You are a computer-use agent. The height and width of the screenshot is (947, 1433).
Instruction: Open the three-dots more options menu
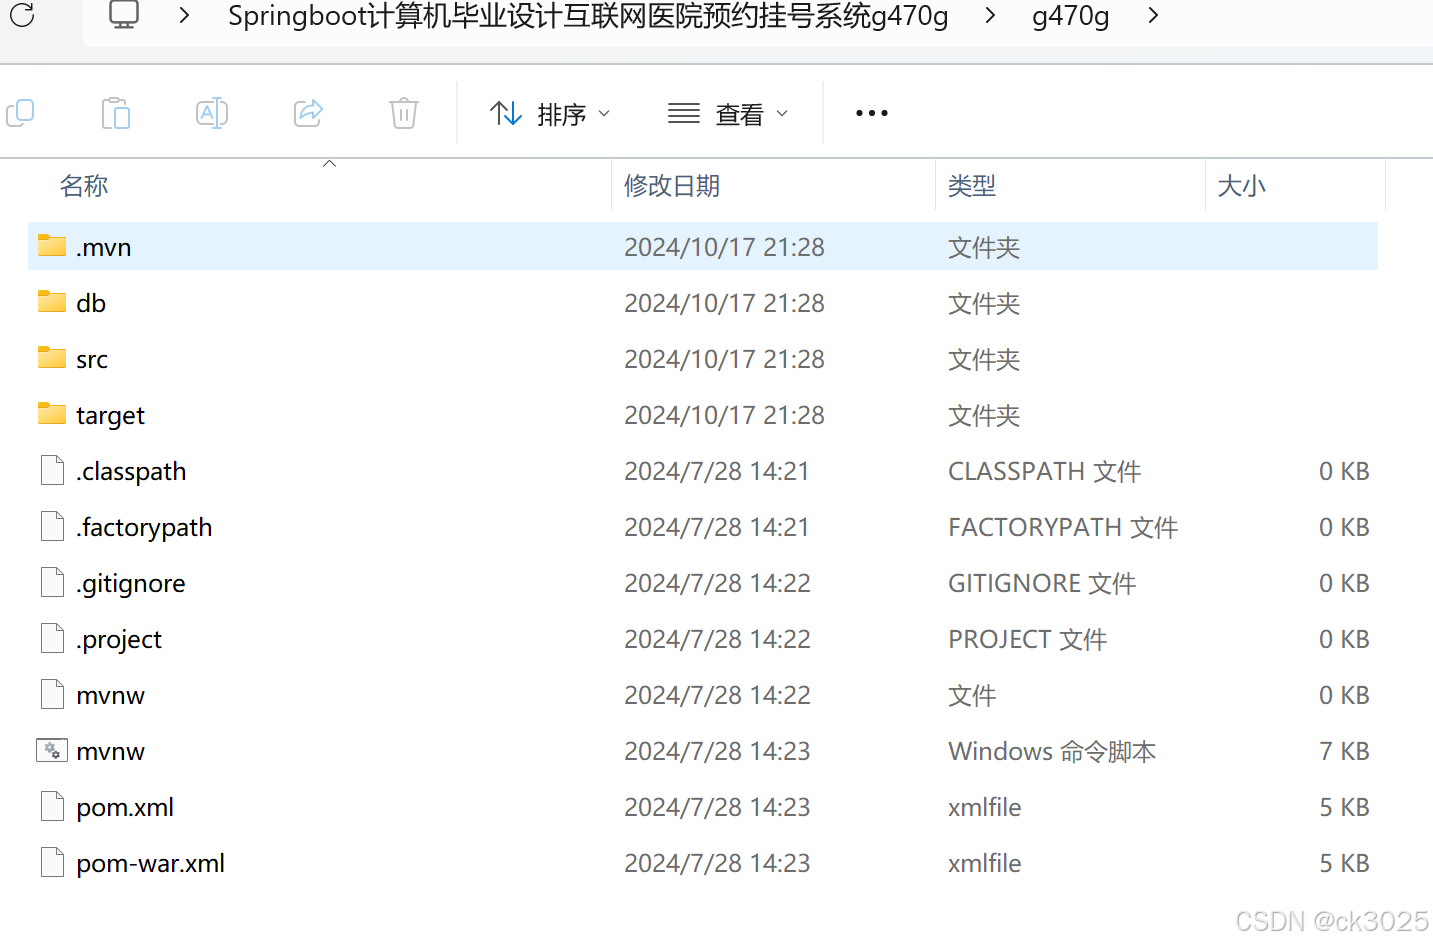pos(872,113)
